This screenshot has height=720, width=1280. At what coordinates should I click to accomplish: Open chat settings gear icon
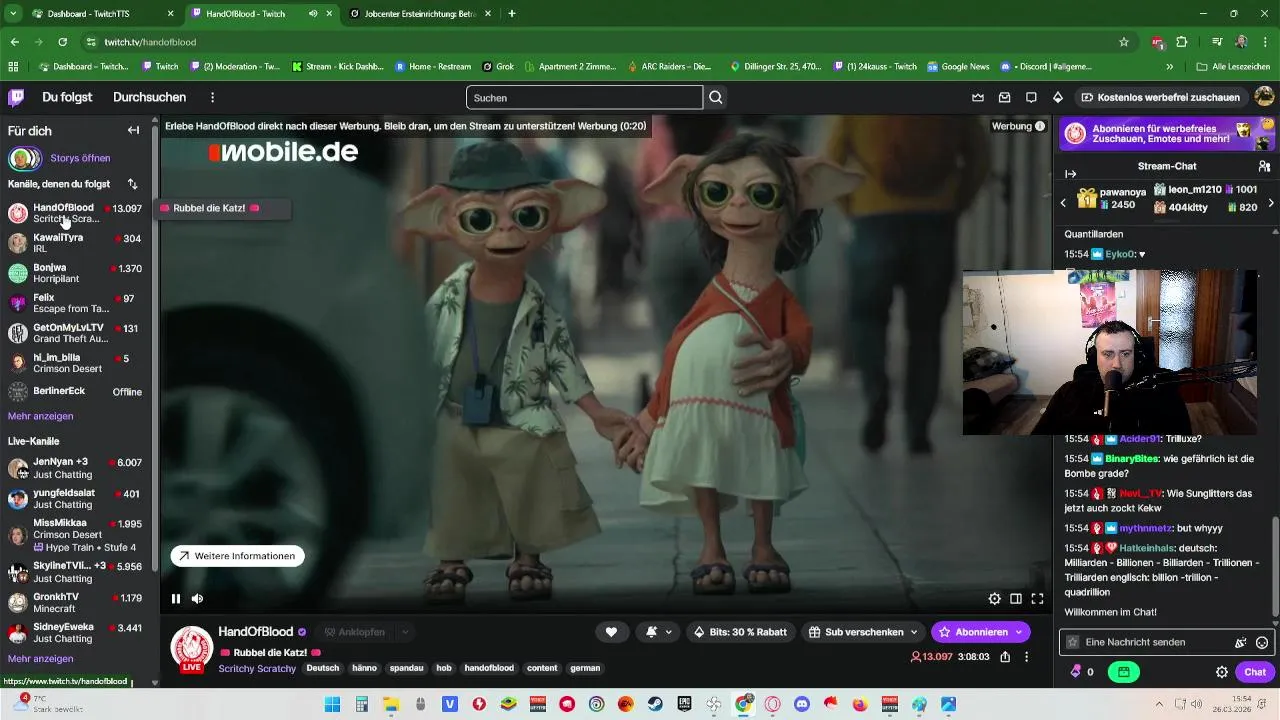tap(1222, 672)
